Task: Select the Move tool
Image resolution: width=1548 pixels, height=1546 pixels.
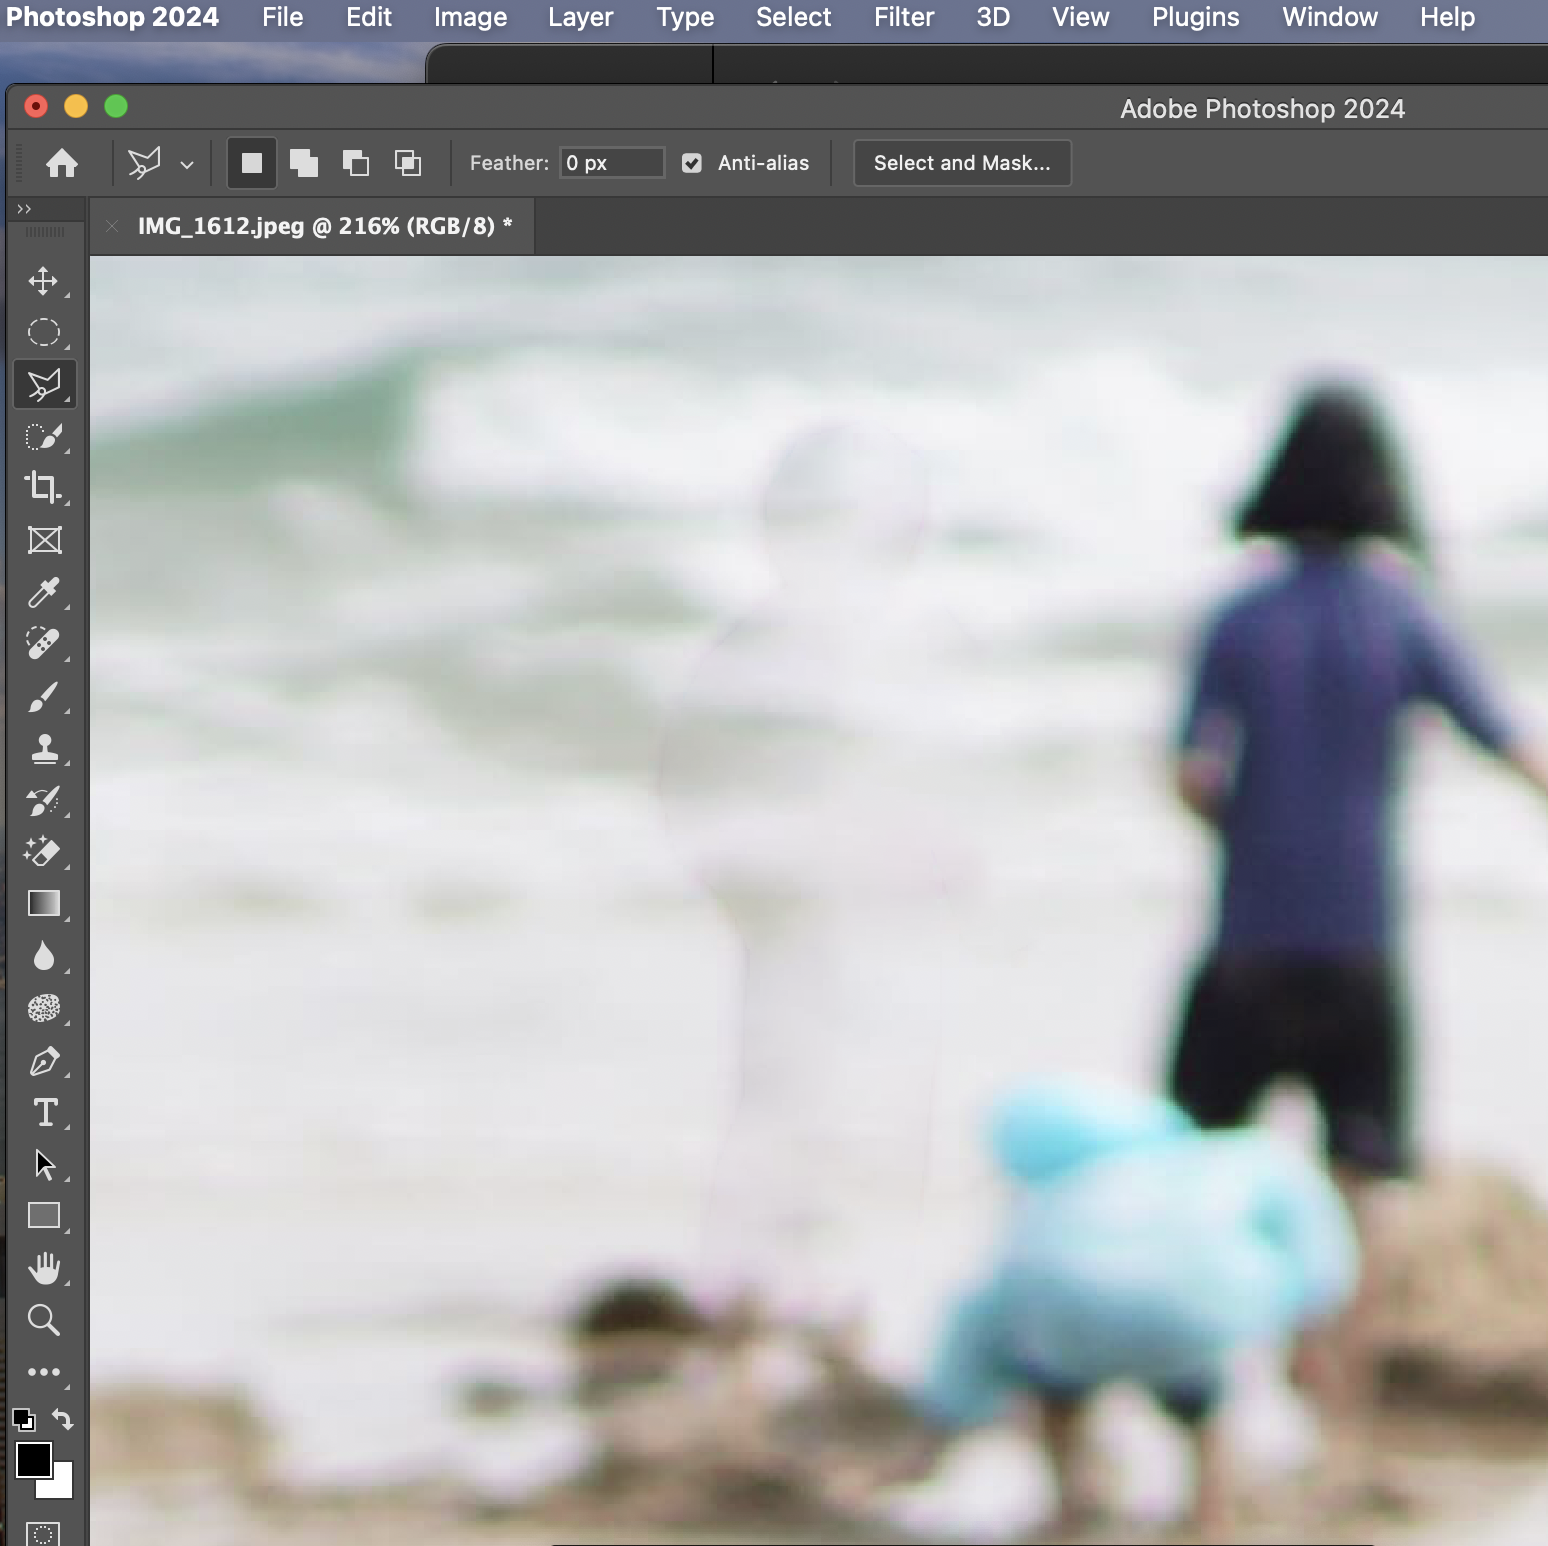Action: pyautogui.click(x=43, y=281)
